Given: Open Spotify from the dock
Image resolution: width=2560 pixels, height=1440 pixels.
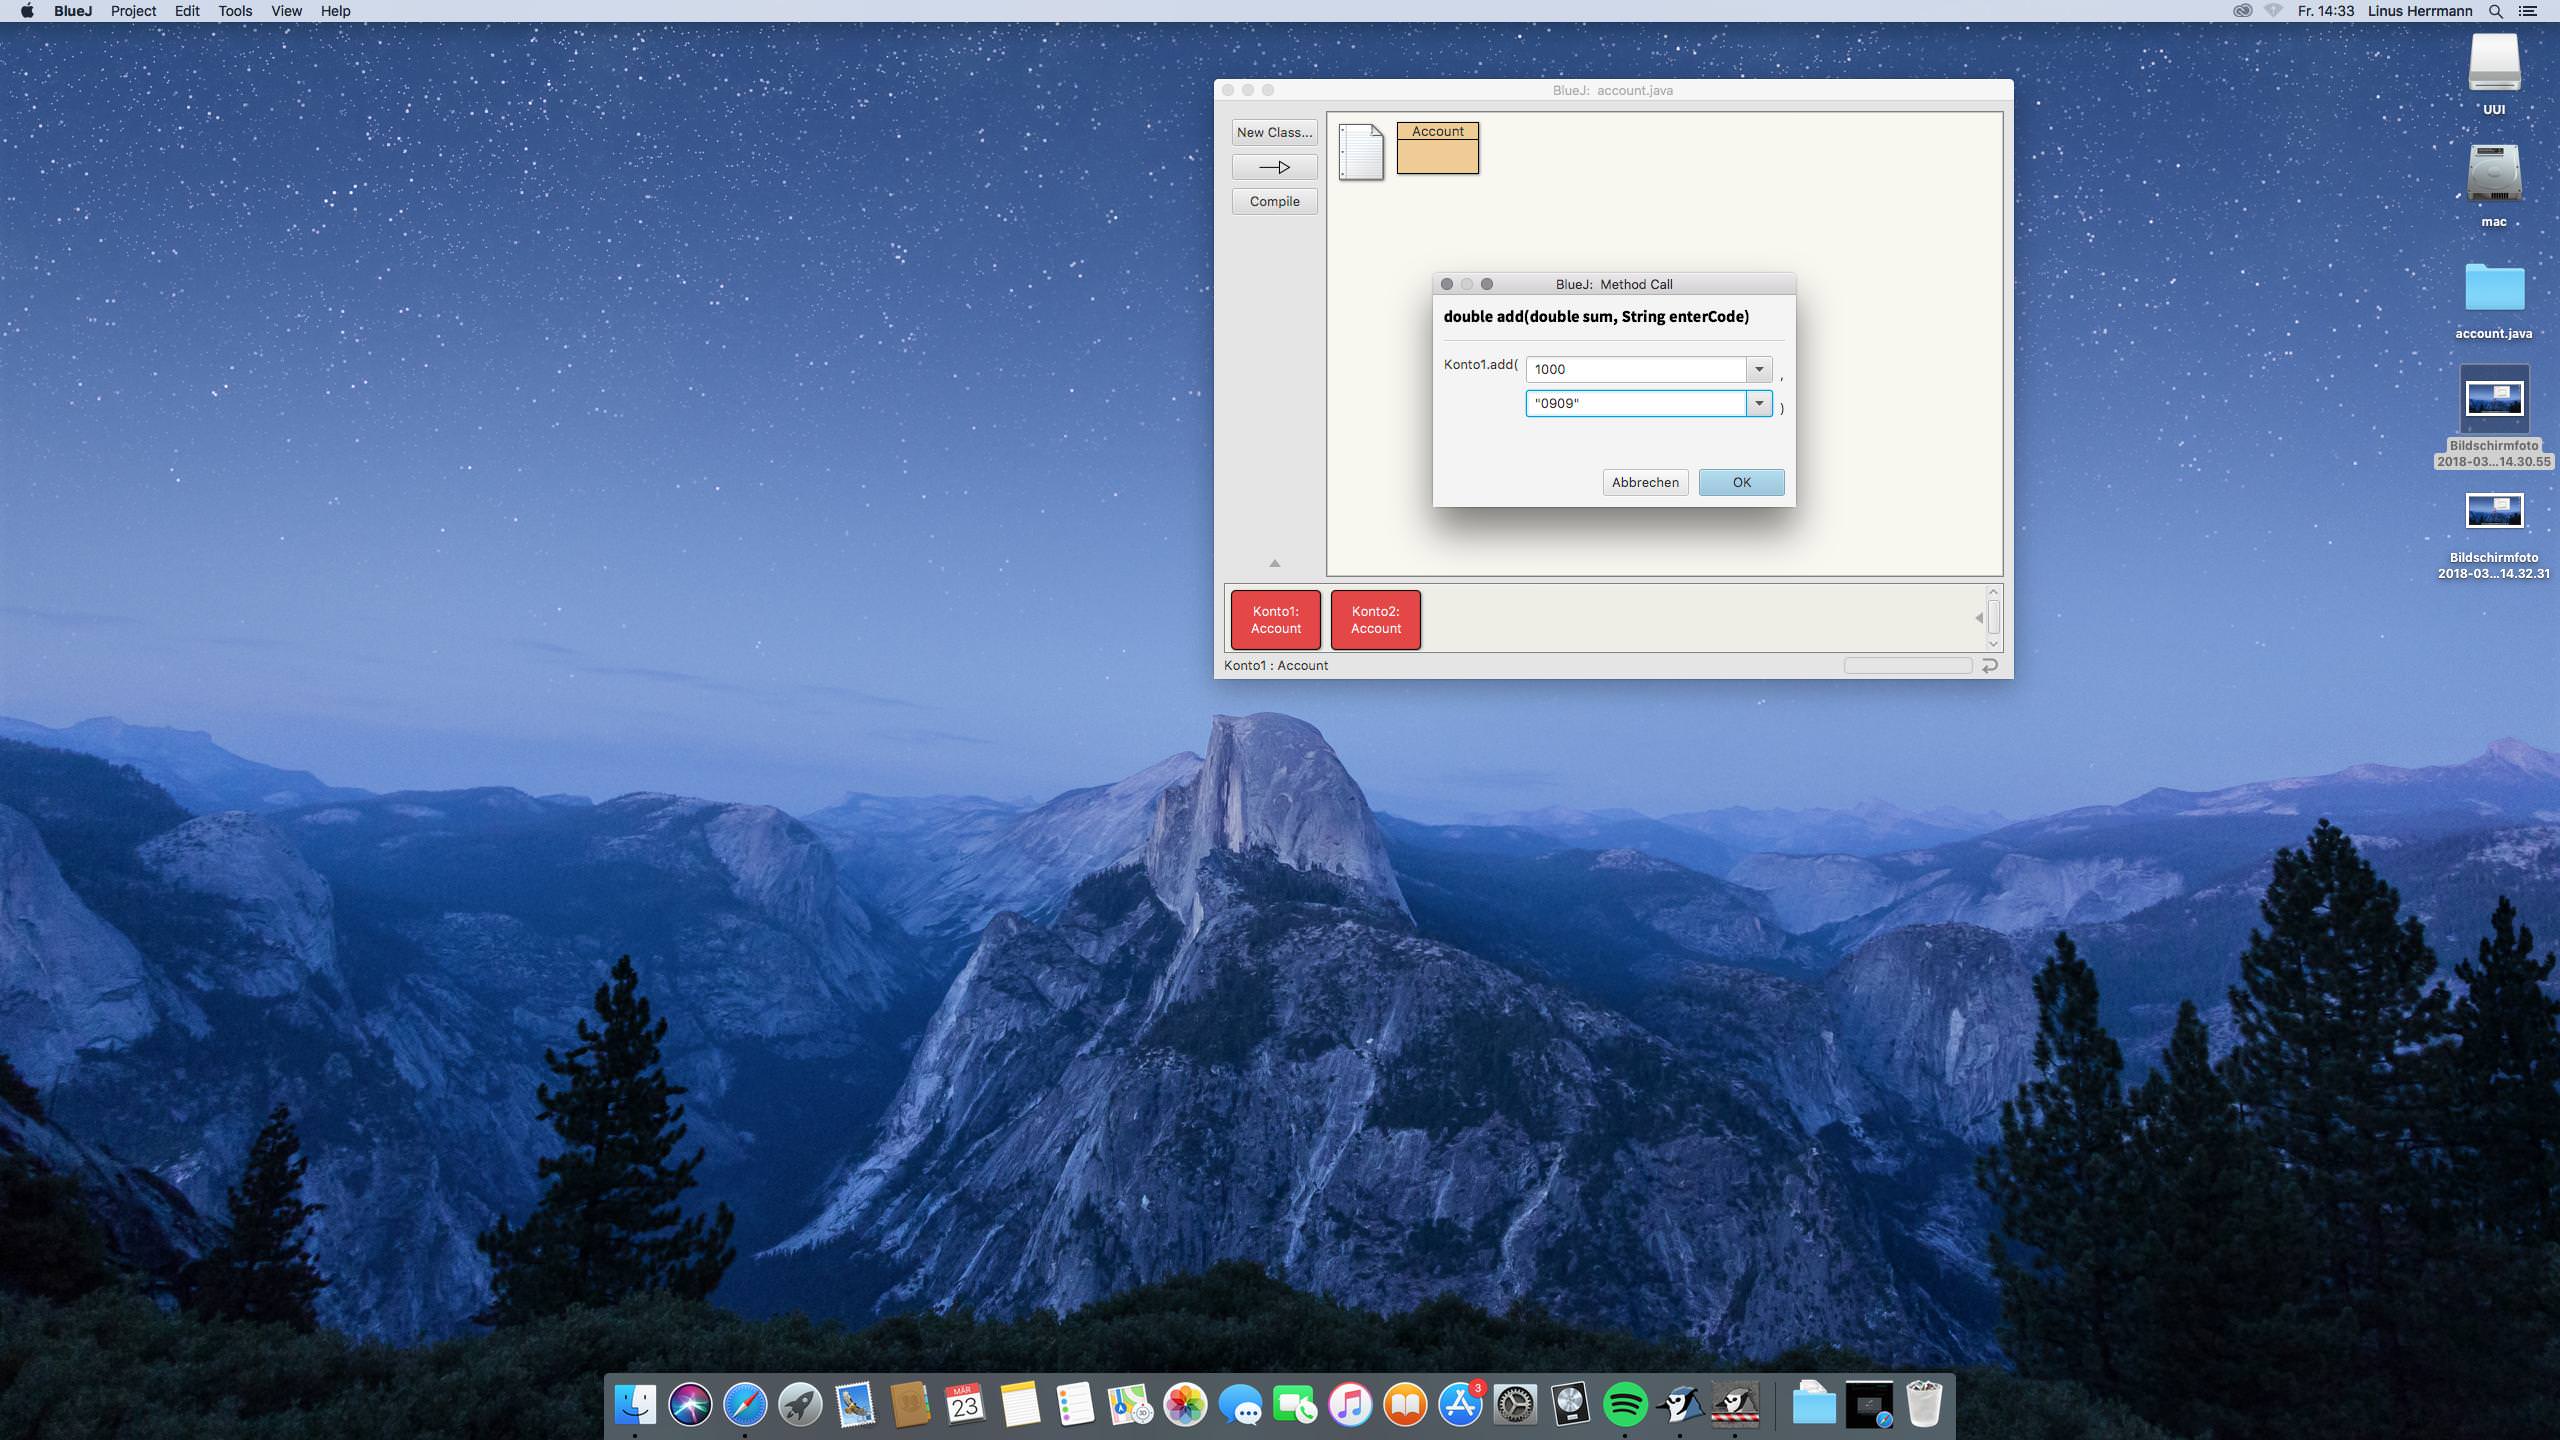Looking at the screenshot, I should [x=1625, y=1405].
